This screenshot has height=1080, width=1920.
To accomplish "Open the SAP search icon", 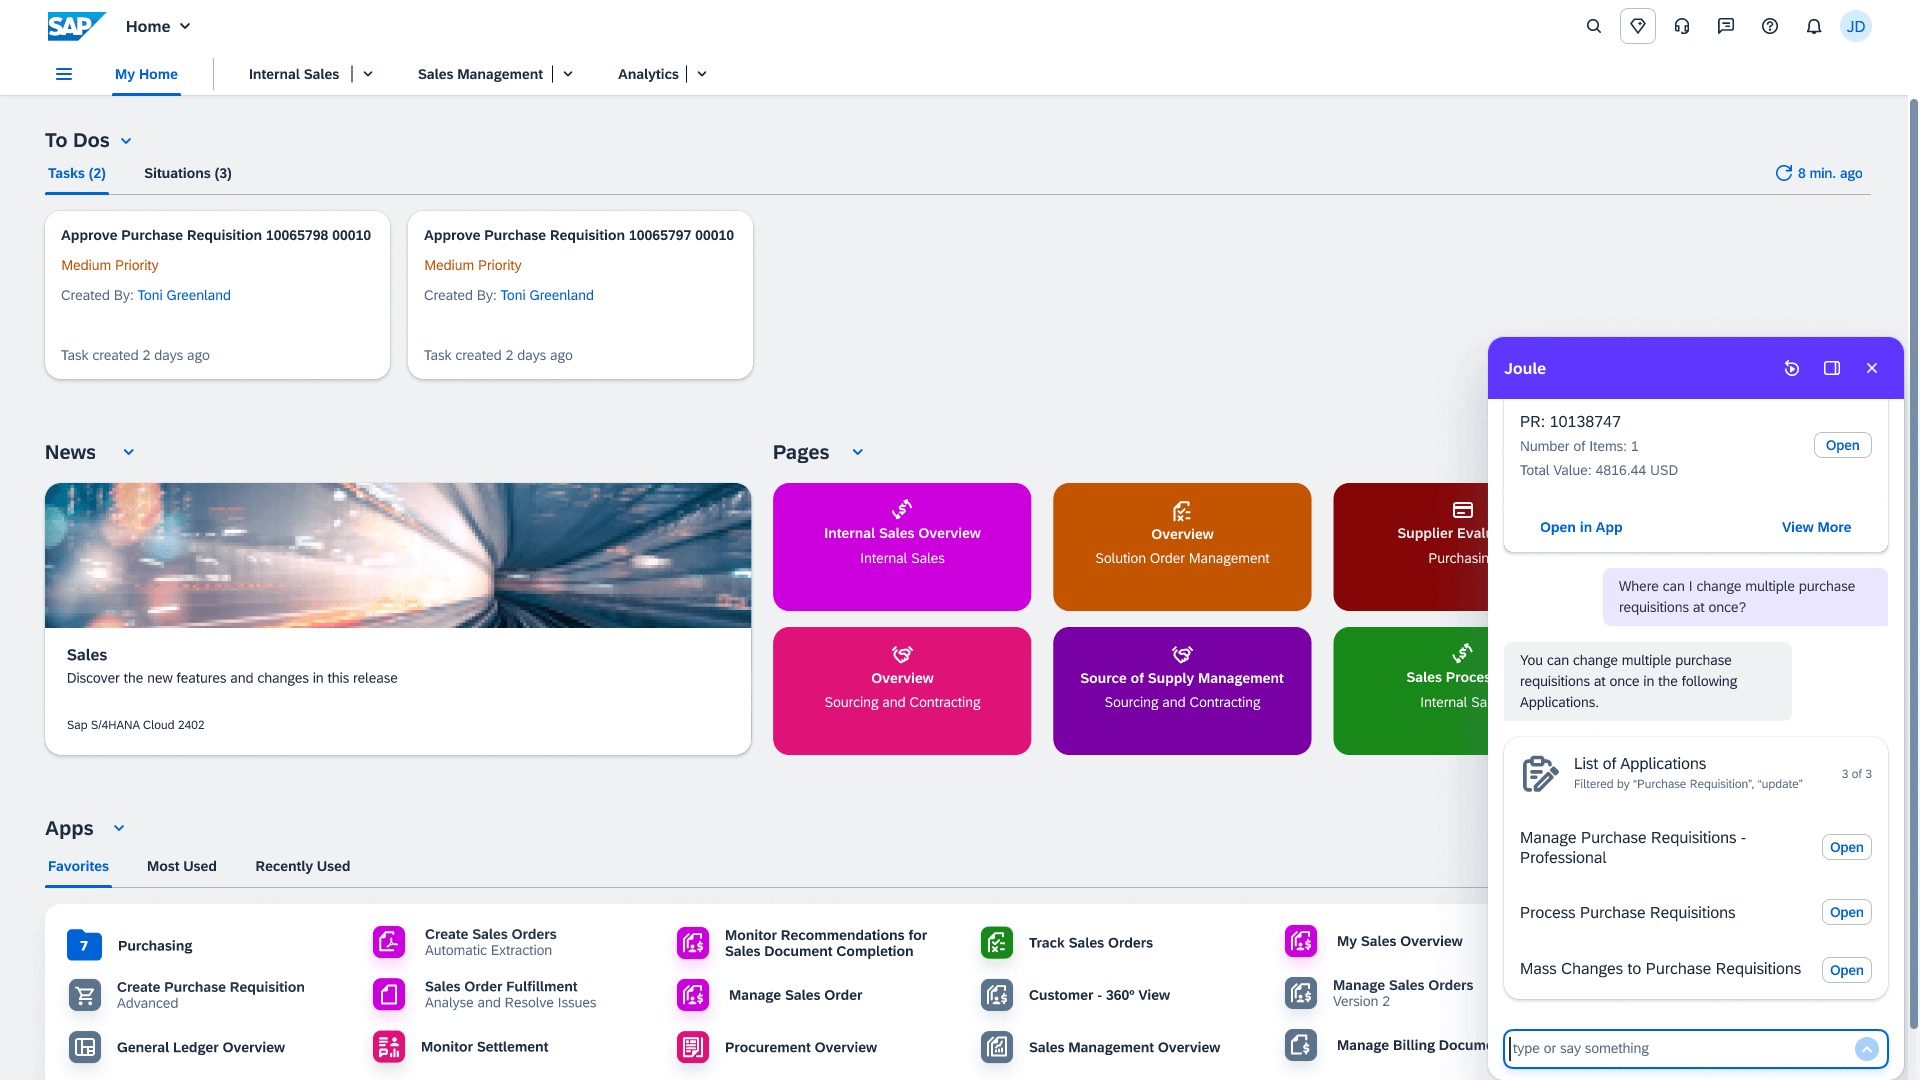I will [1594, 26].
